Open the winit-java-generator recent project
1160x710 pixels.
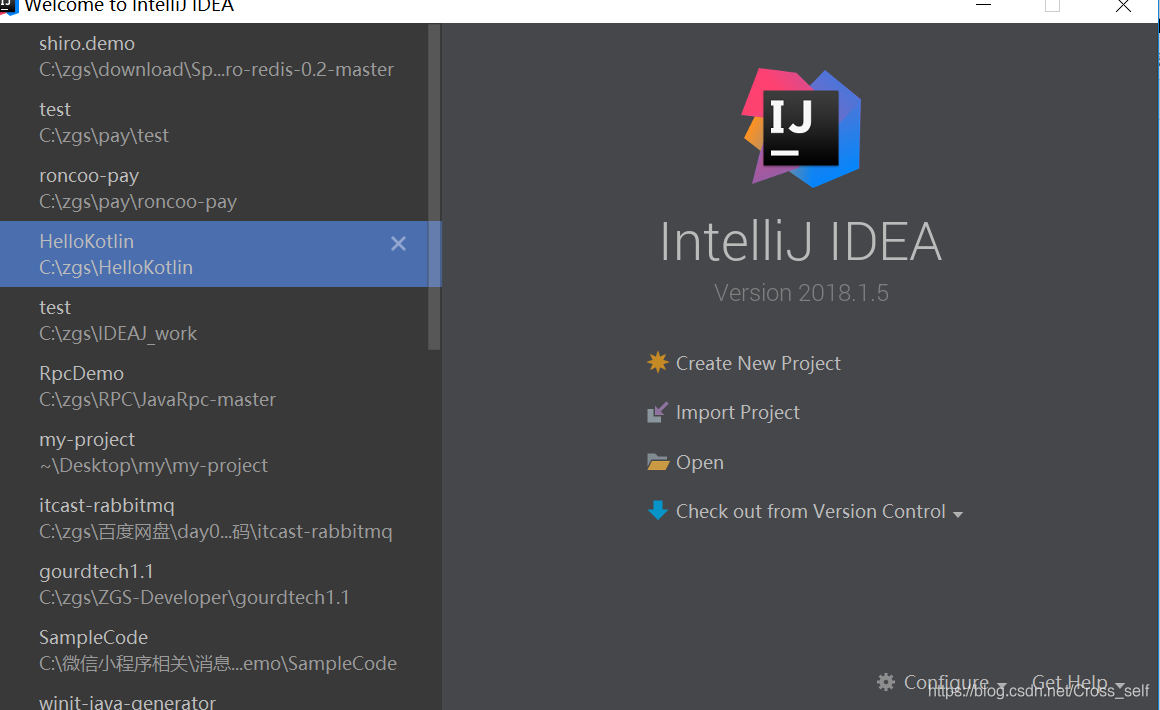(x=214, y=699)
